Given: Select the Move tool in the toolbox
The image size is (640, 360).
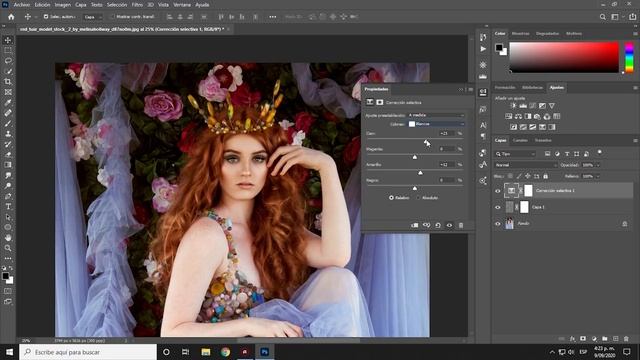Looking at the screenshot, I should pos(8,40).
